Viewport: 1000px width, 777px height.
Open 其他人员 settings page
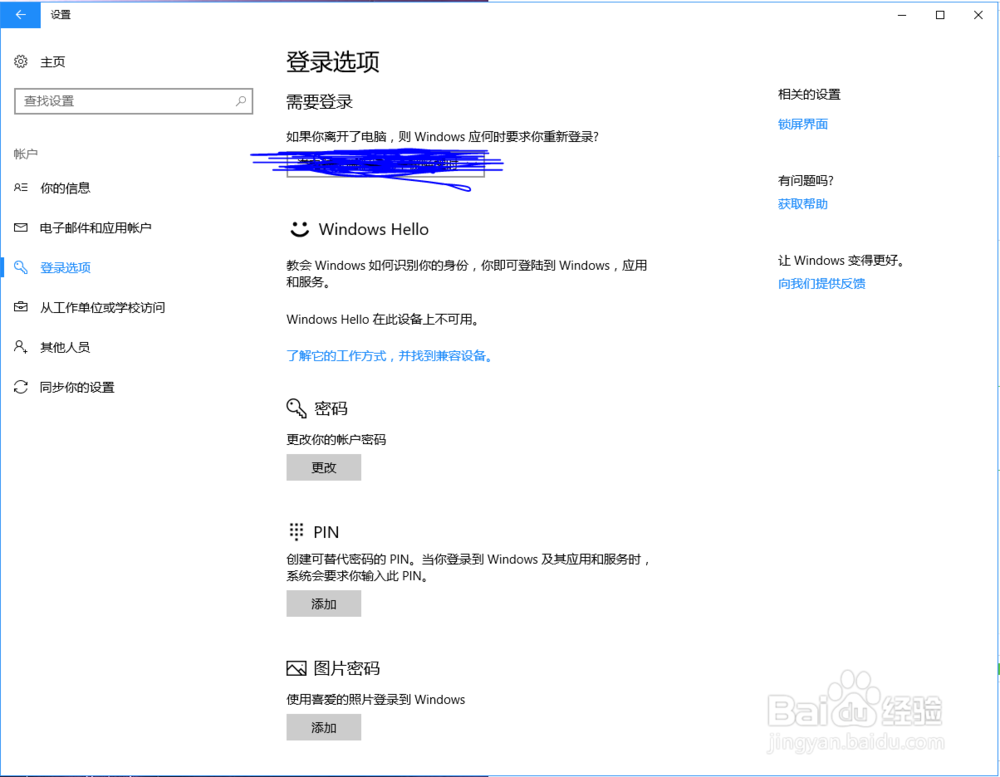coord(65,347)
